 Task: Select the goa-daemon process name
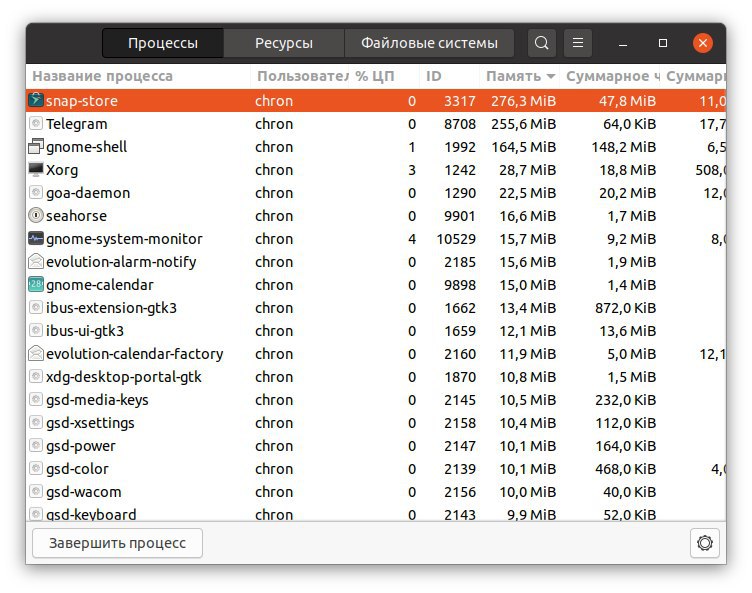(88, 193)
